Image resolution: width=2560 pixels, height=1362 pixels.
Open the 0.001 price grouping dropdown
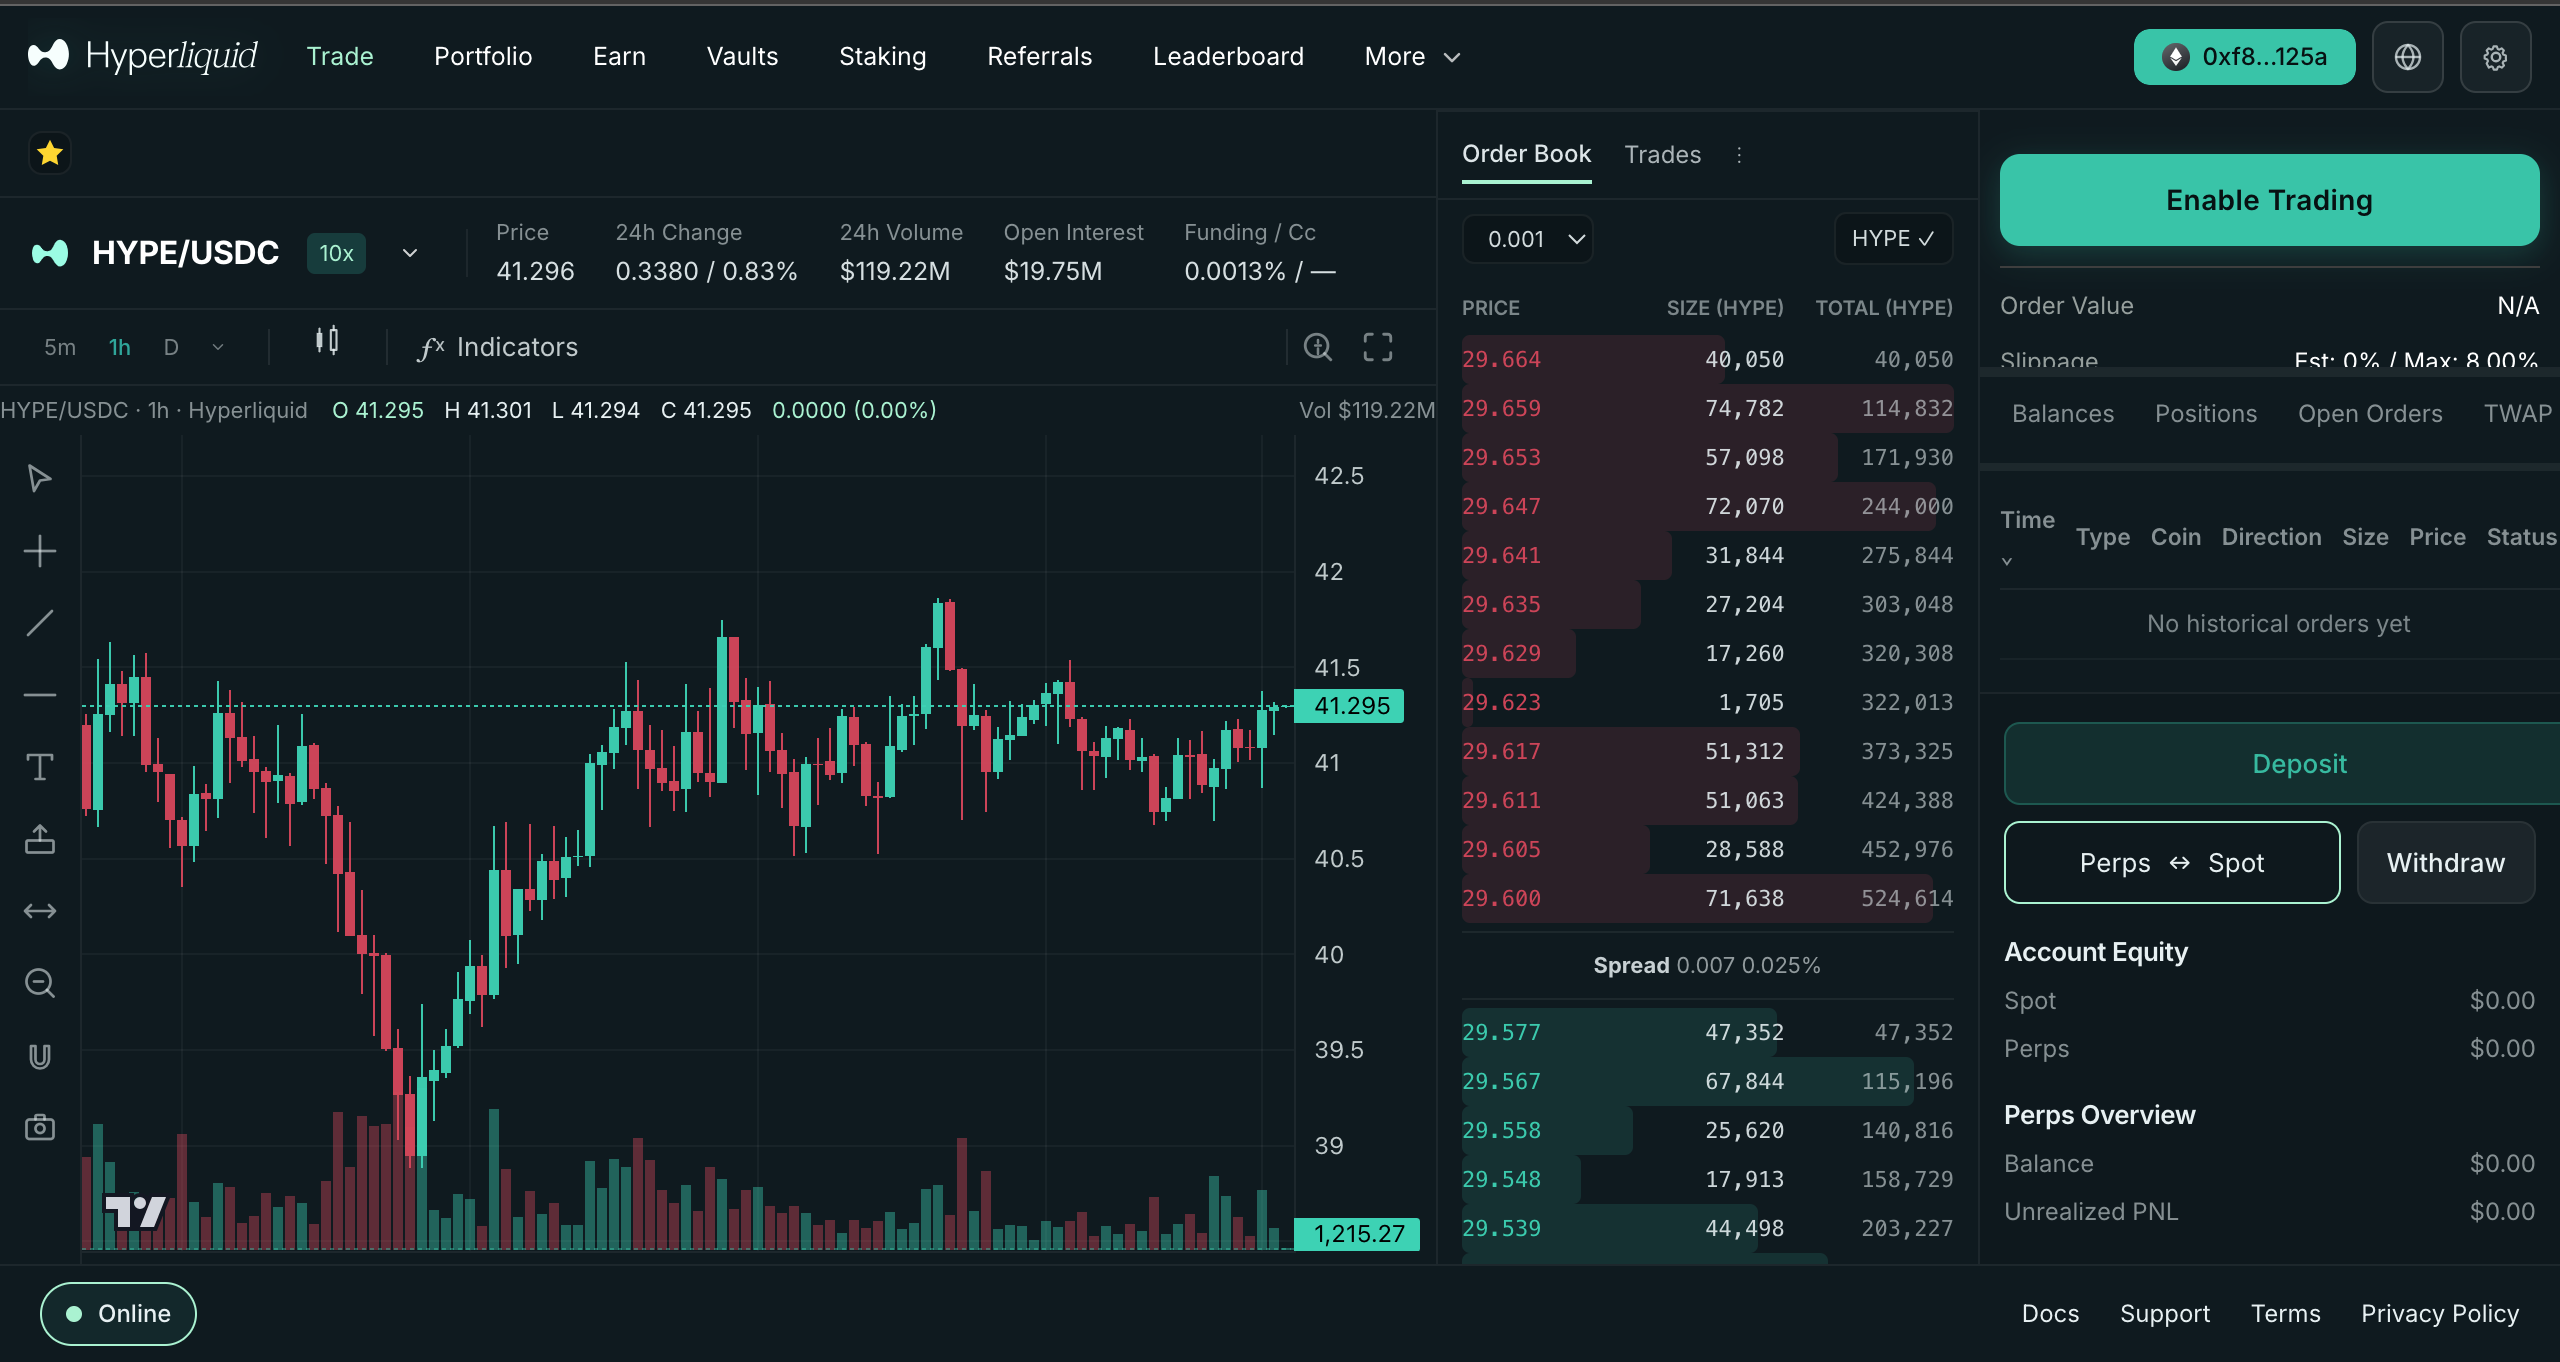pos(1527,239)
